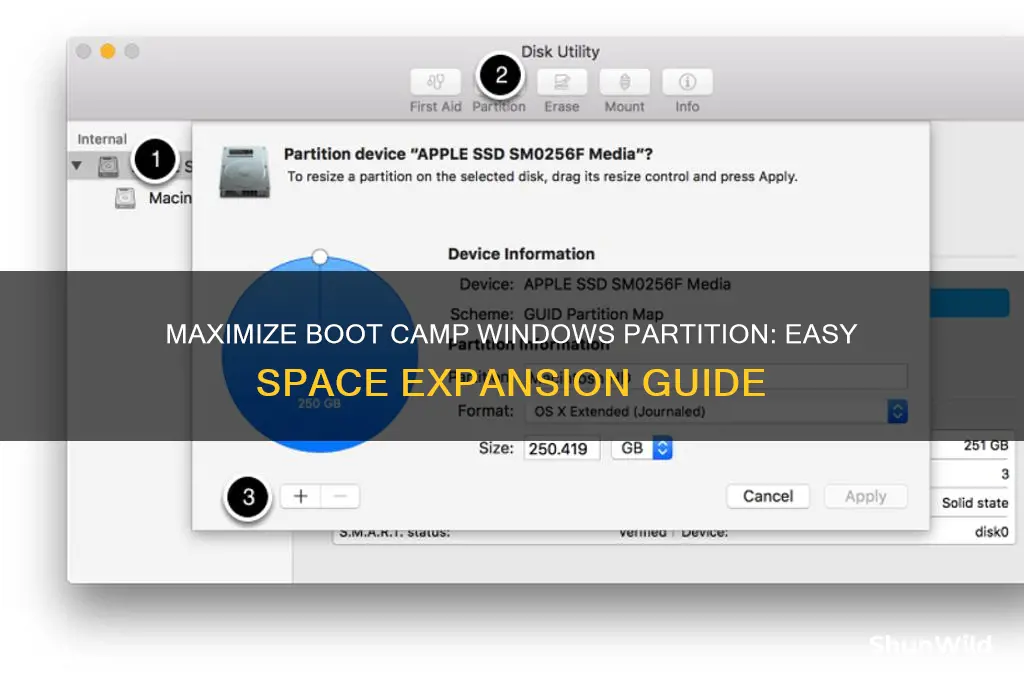The image size is (1024, 680).
Task: Add a partition with the plus button
Action: [300, 496]
